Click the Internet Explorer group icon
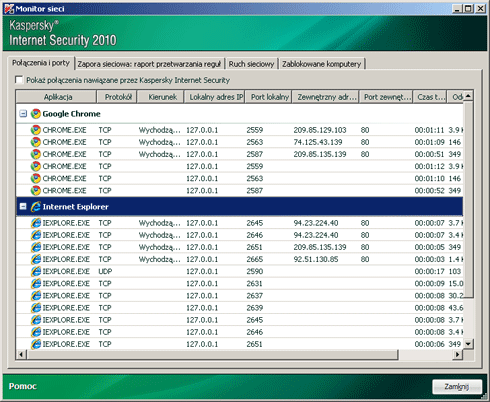Viewport: 490px width, 402px height. point(36,207)
